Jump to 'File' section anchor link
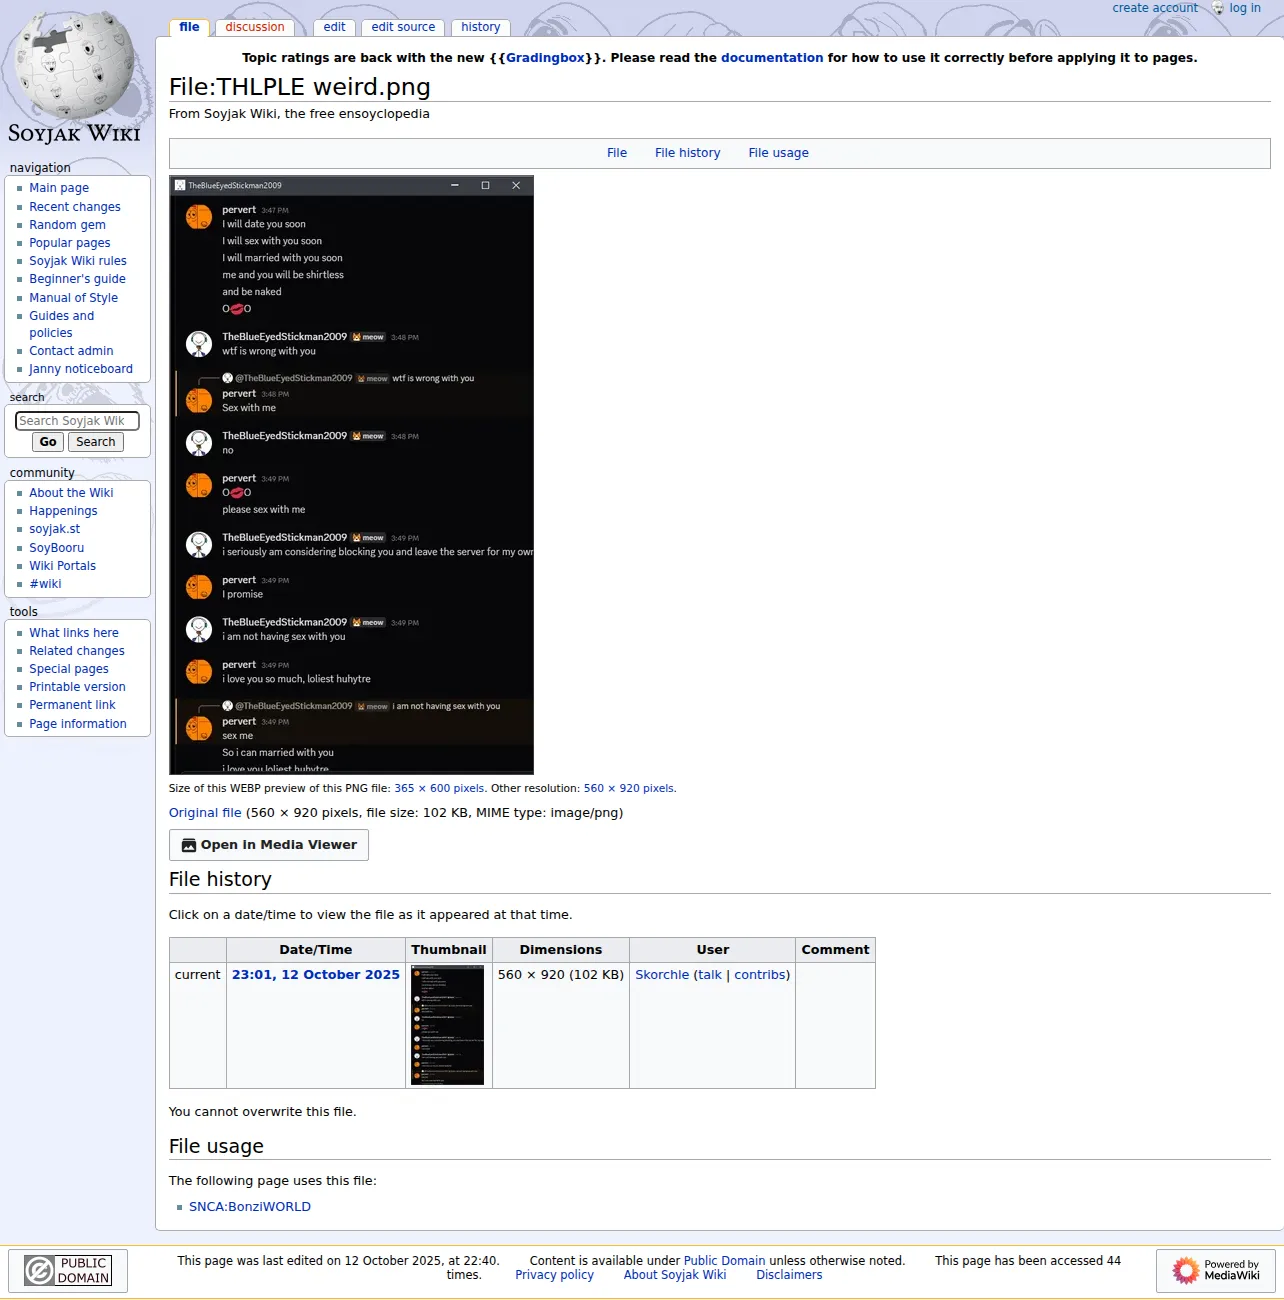Image resolution: width=1284 pixels, height=1300 pixels. pos(617,153)
